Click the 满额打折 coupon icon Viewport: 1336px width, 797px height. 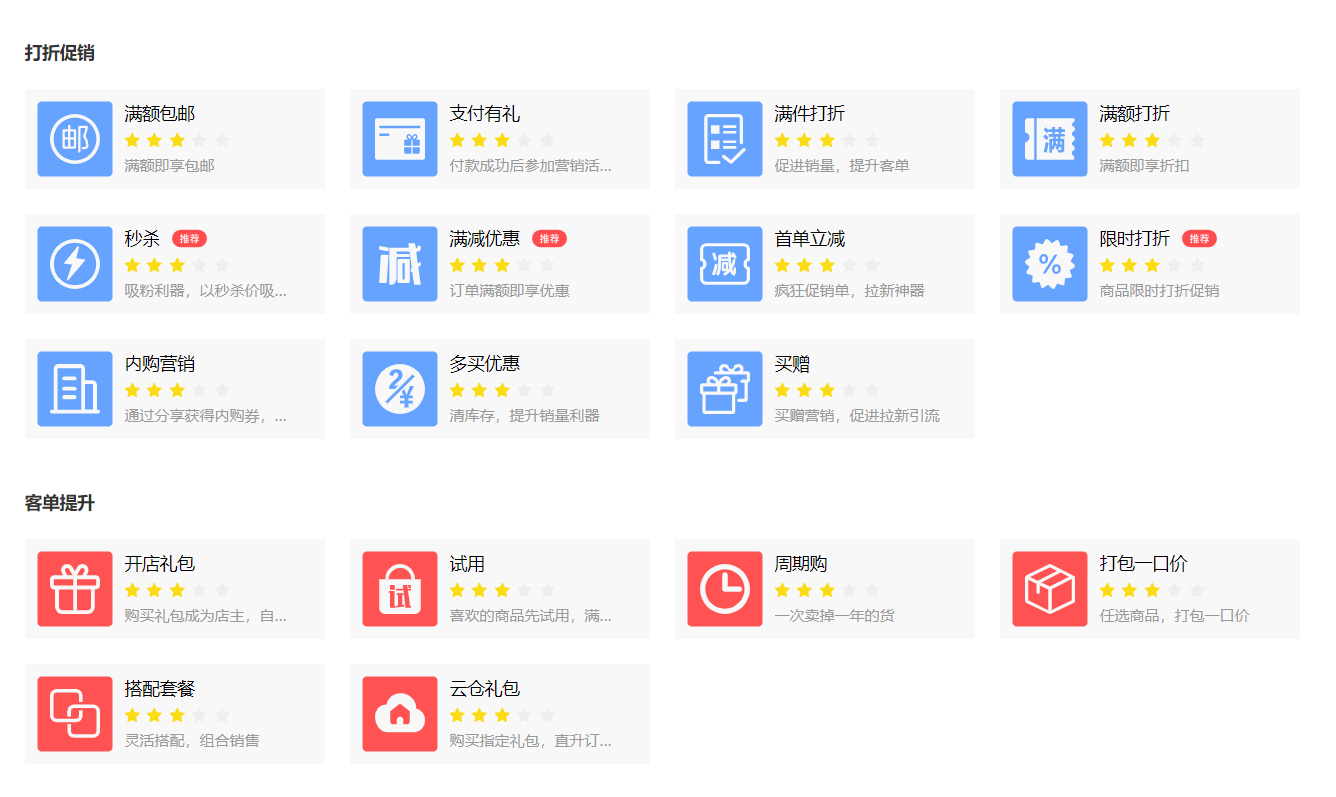click(x=1050, y=139)
